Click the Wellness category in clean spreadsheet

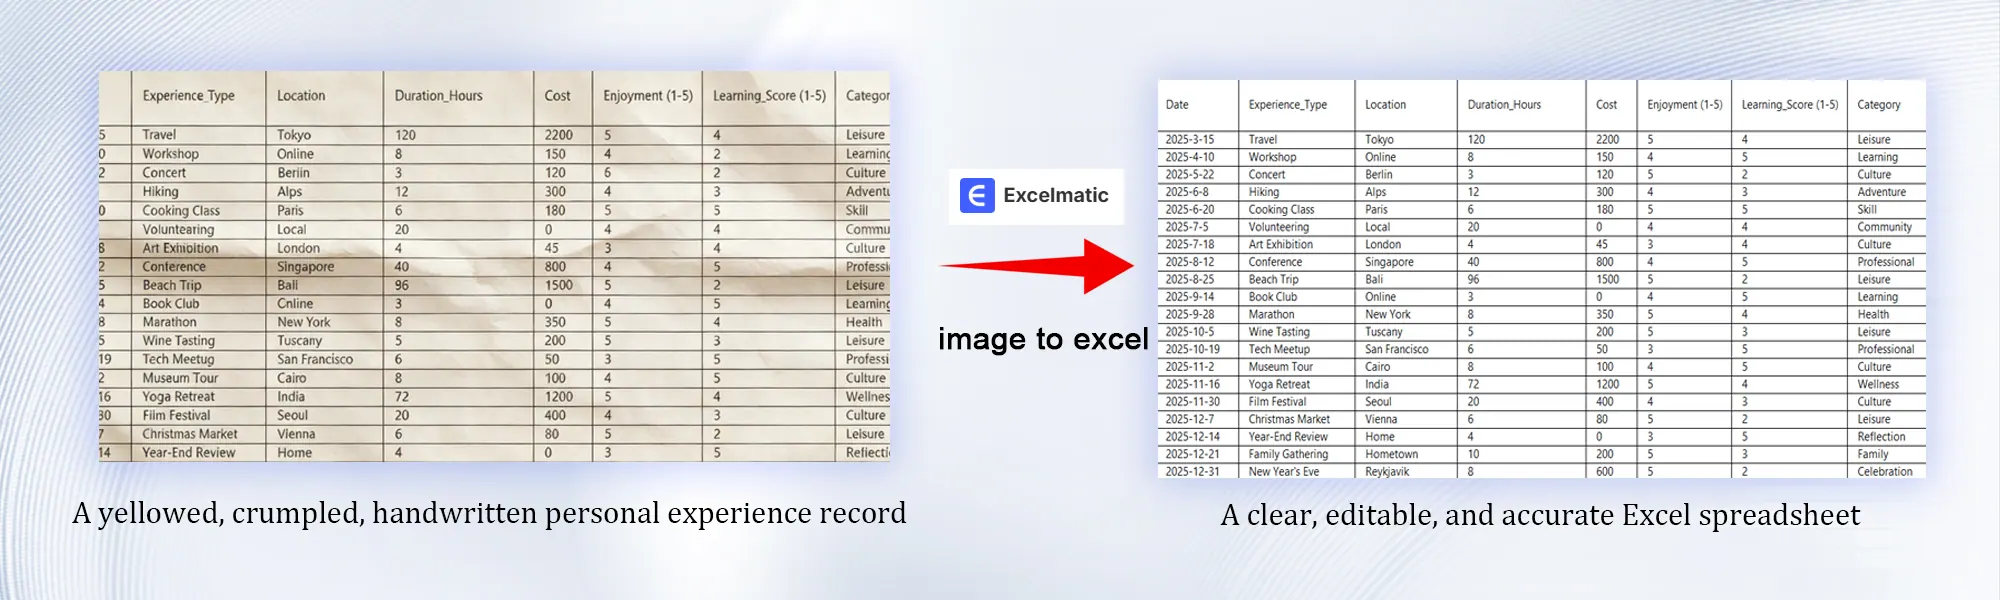(1878, 385)
